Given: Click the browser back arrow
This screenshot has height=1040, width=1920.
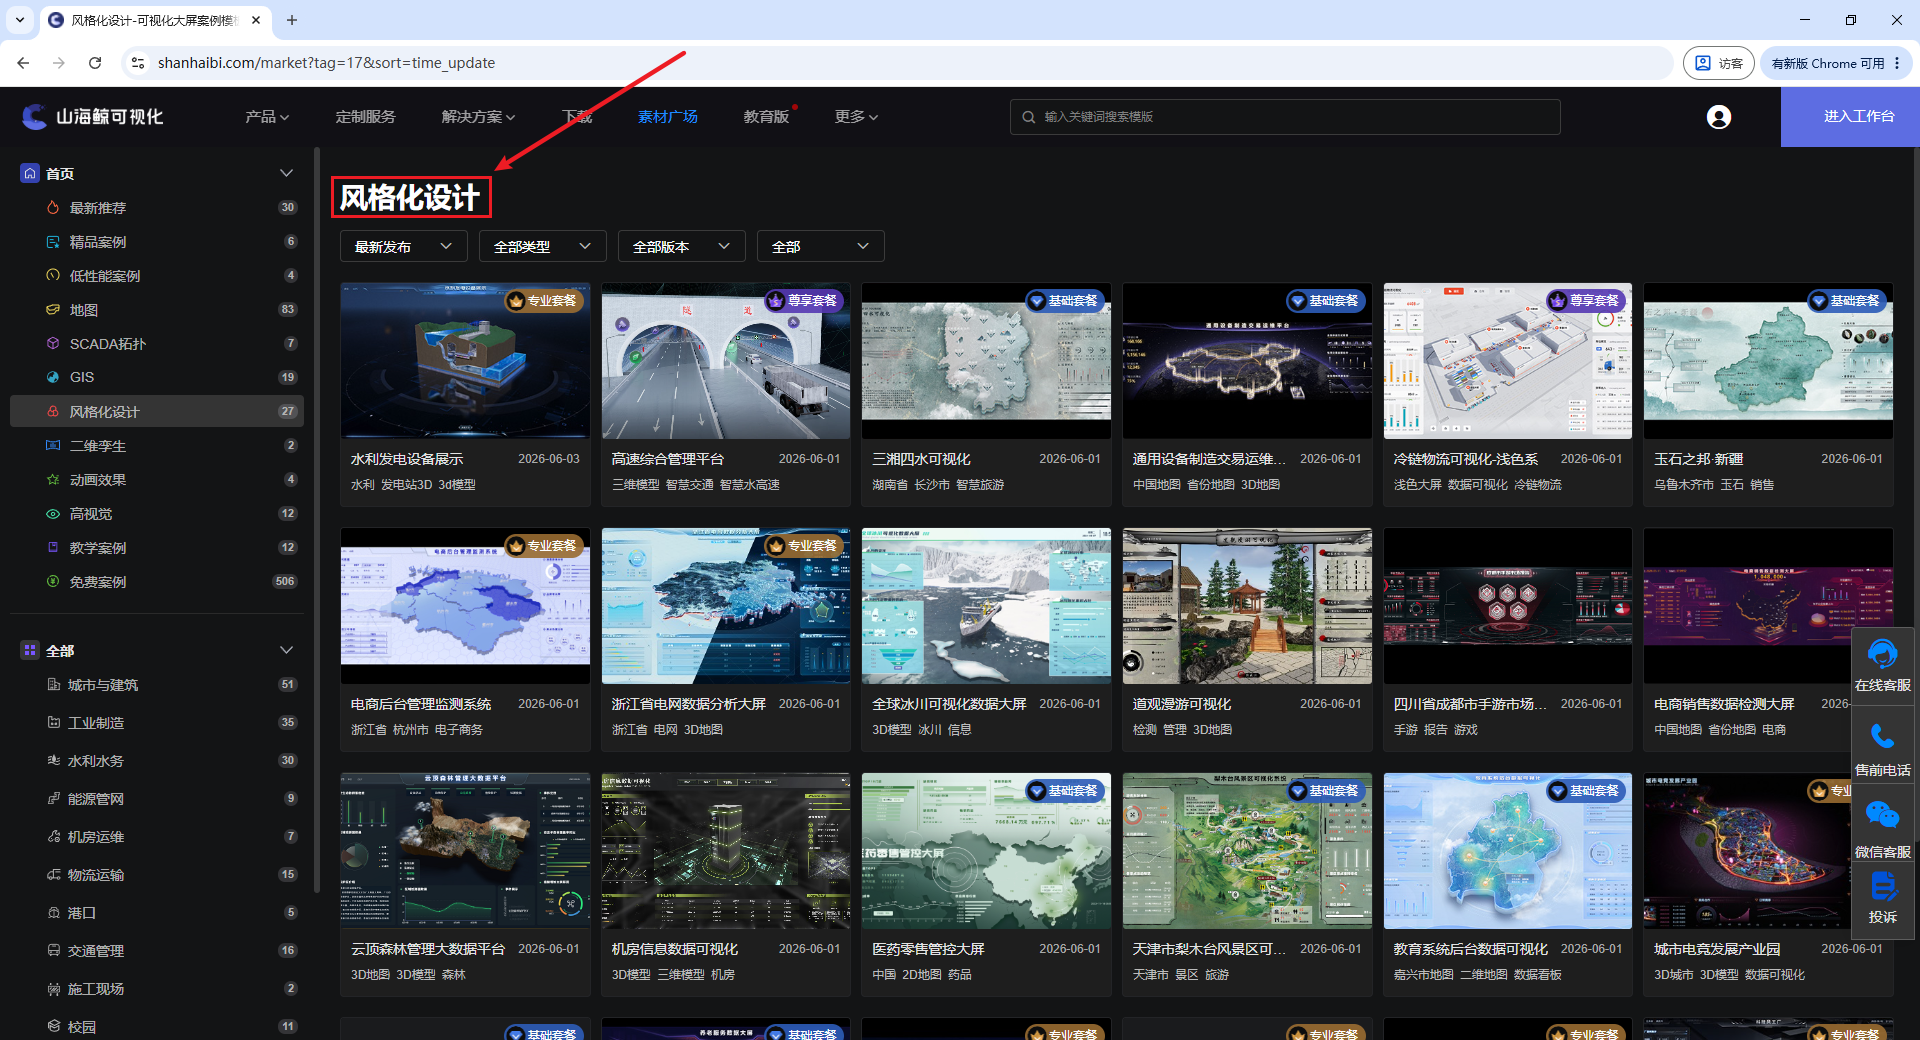Looking at the screenshot, I should click(23, 63).
